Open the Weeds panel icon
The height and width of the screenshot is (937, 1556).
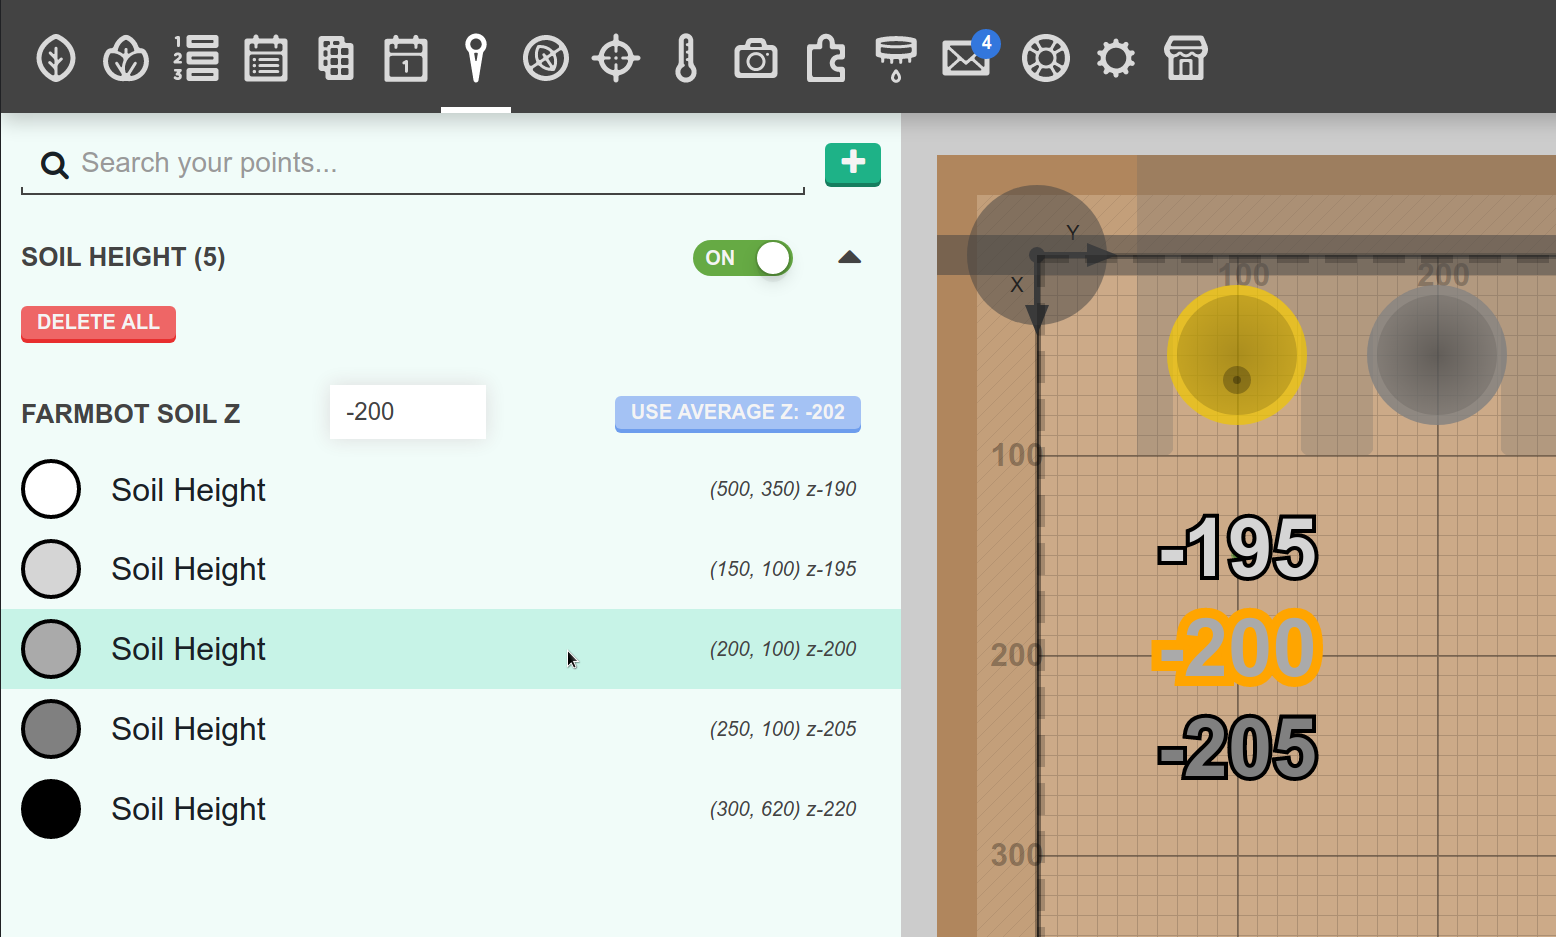[546, 58]
